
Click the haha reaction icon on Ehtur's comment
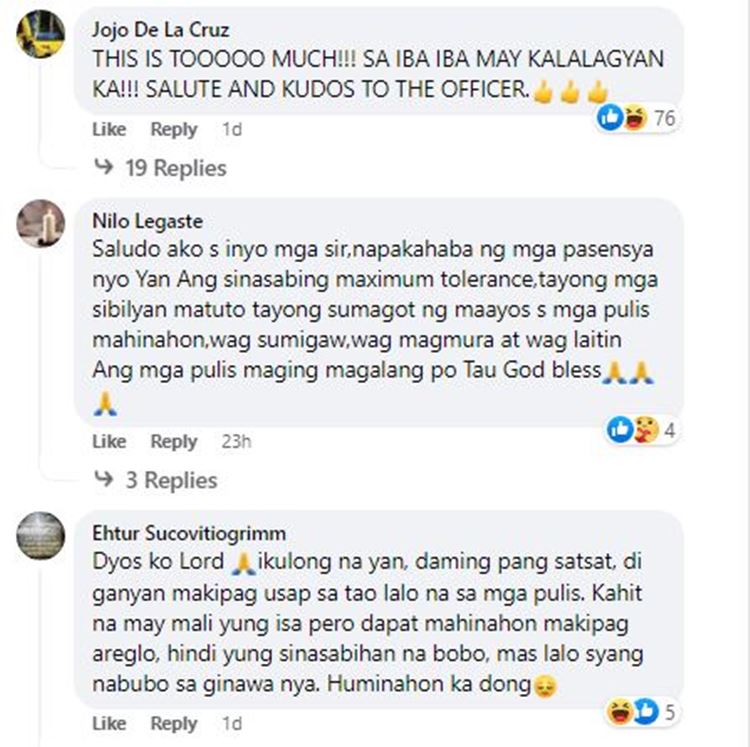tap(620, 712)
